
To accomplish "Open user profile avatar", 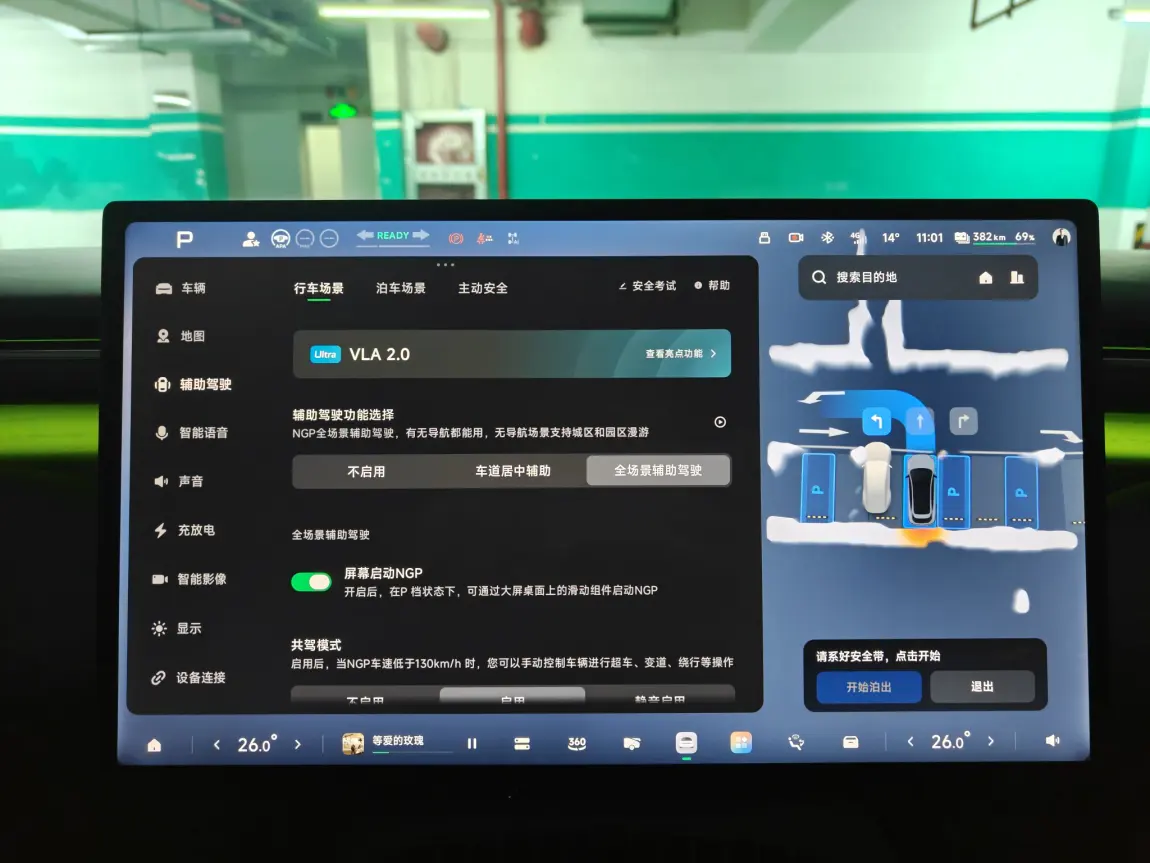I will pyautogui.click(x=1061, y=238).
